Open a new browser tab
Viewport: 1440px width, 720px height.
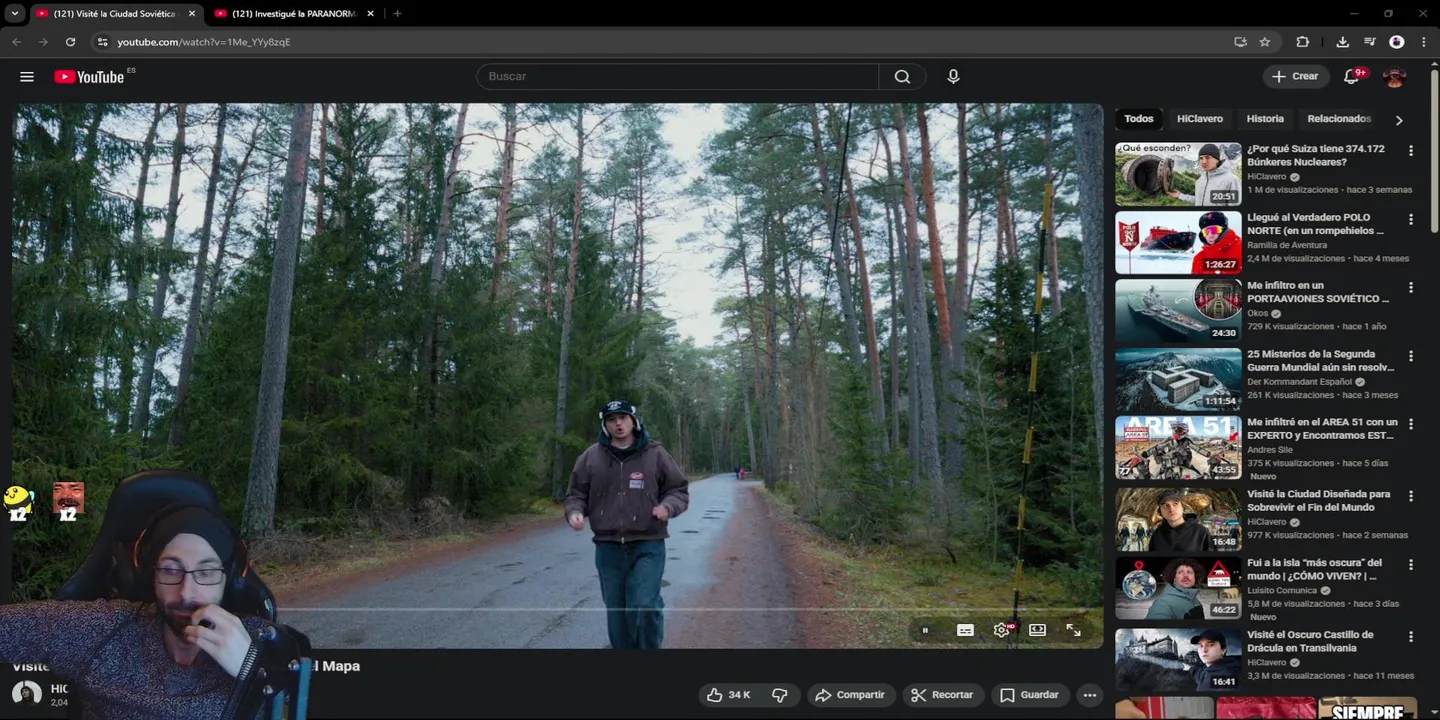click(x=397, y=14)
